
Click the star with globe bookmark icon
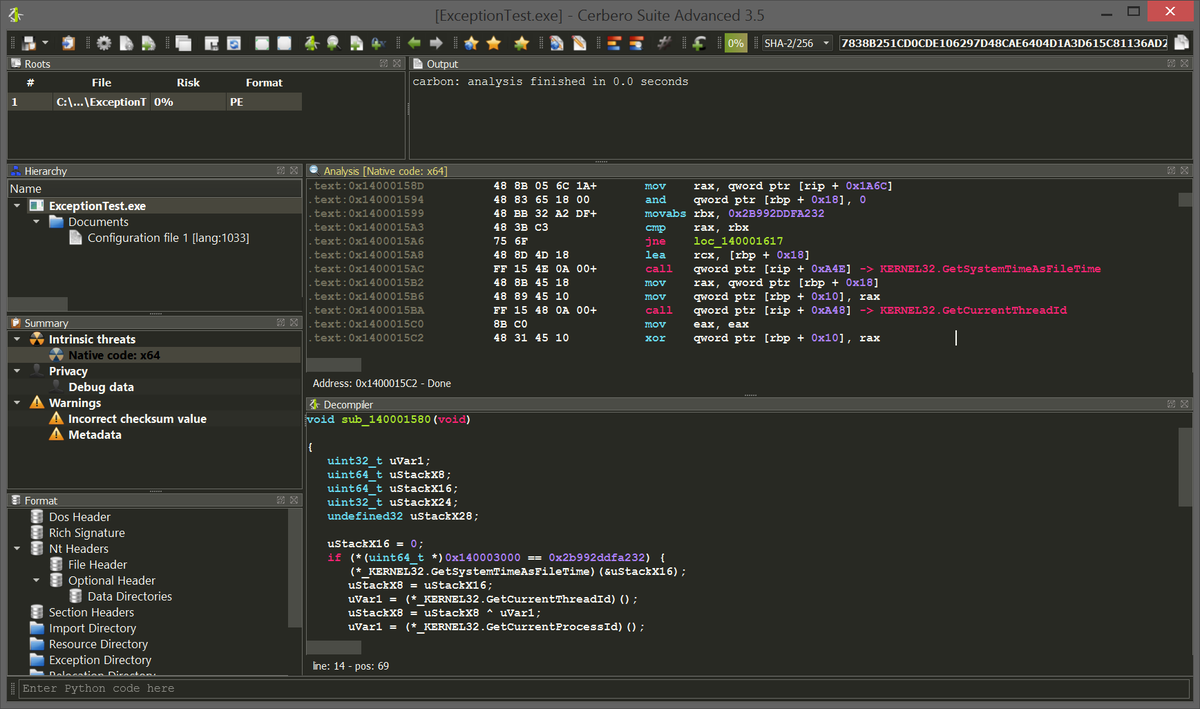471,43
